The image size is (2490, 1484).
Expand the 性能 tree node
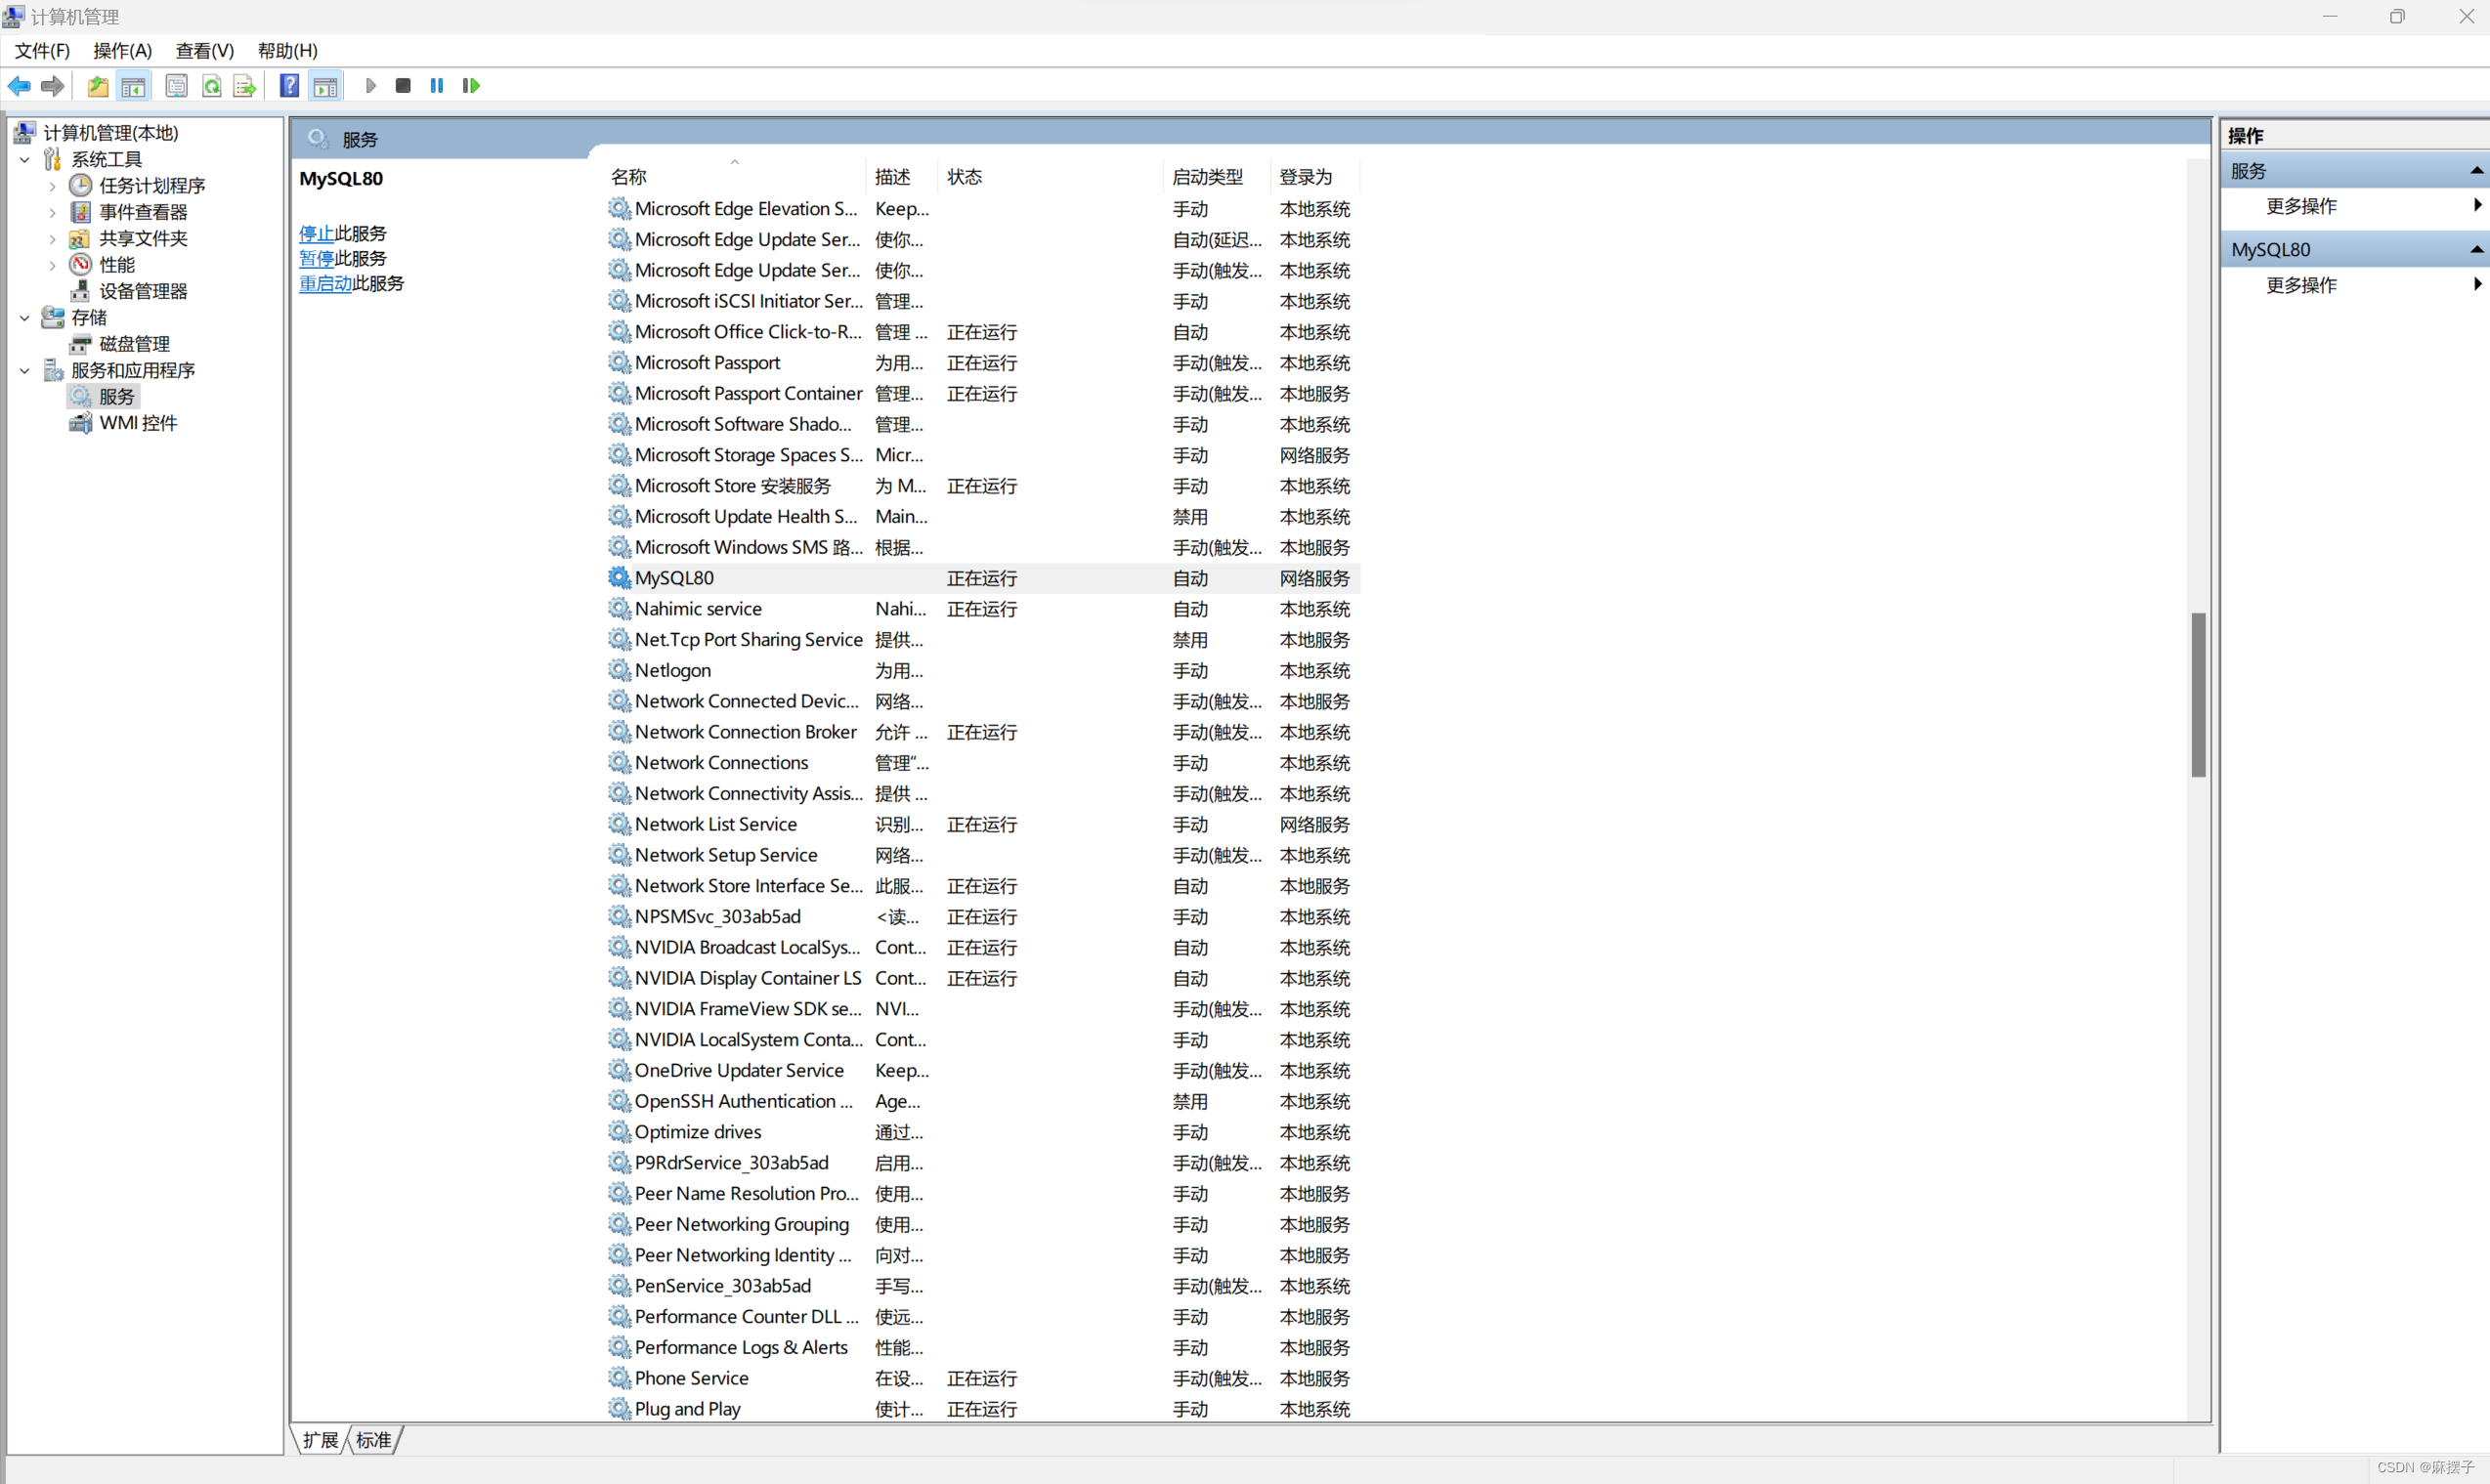tap(52, 265)
